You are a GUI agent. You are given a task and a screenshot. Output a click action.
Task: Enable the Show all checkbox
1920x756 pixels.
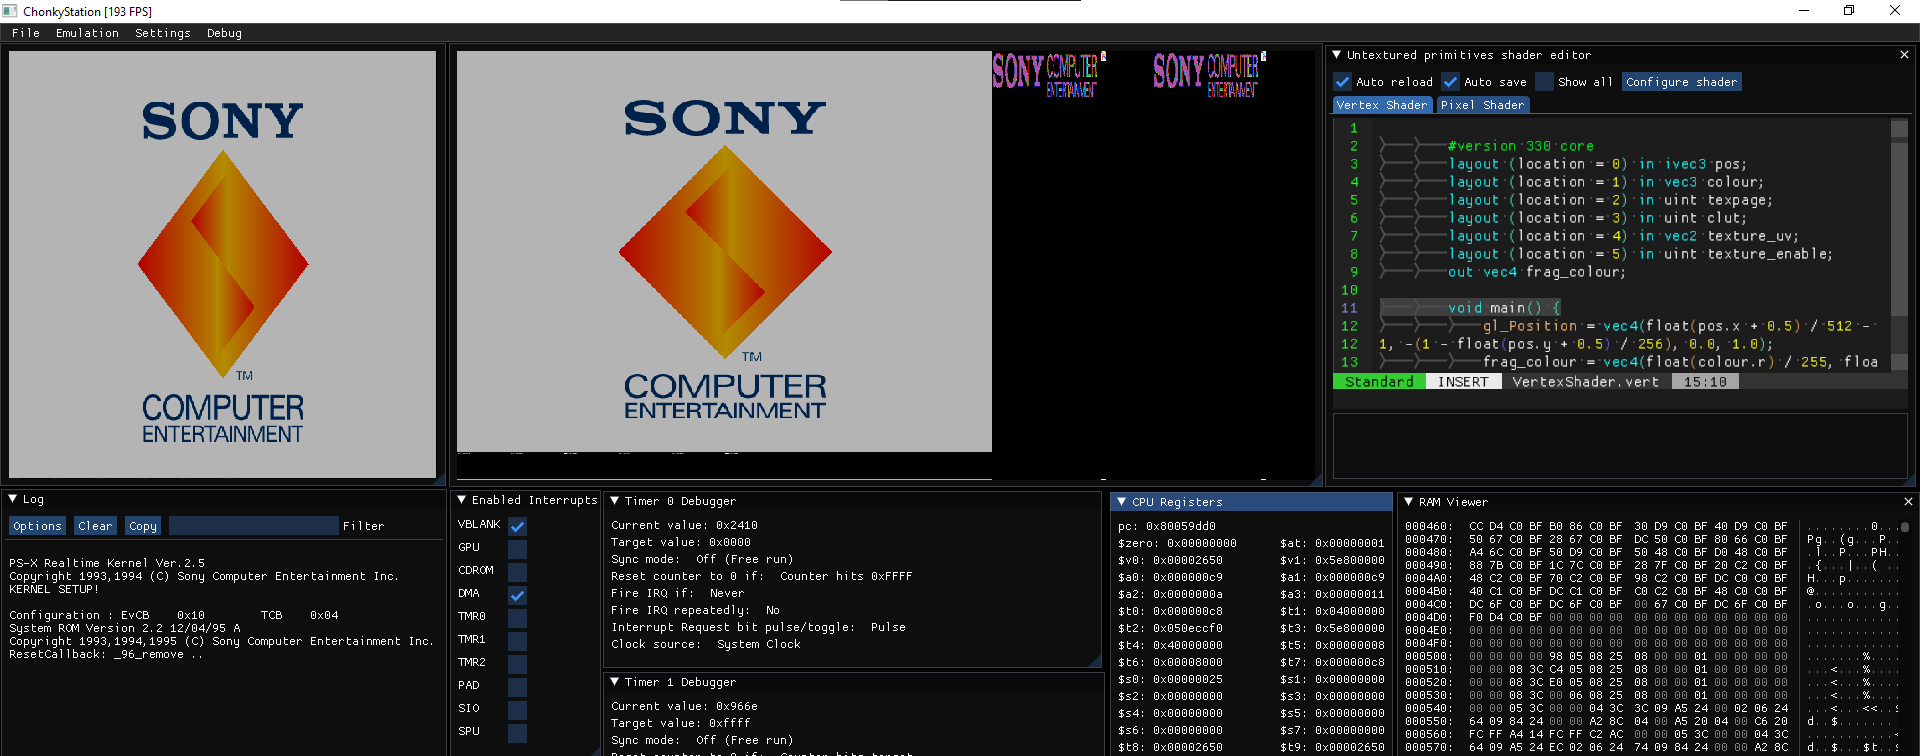tap(1545, 82)
